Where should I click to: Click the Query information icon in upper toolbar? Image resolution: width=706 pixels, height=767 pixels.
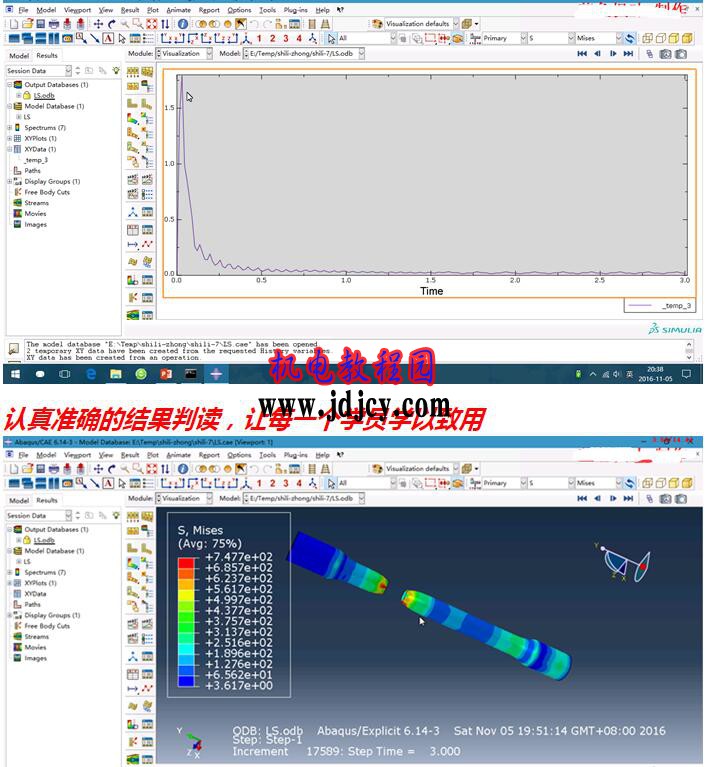pyautogui.click(x=182, y=23)
